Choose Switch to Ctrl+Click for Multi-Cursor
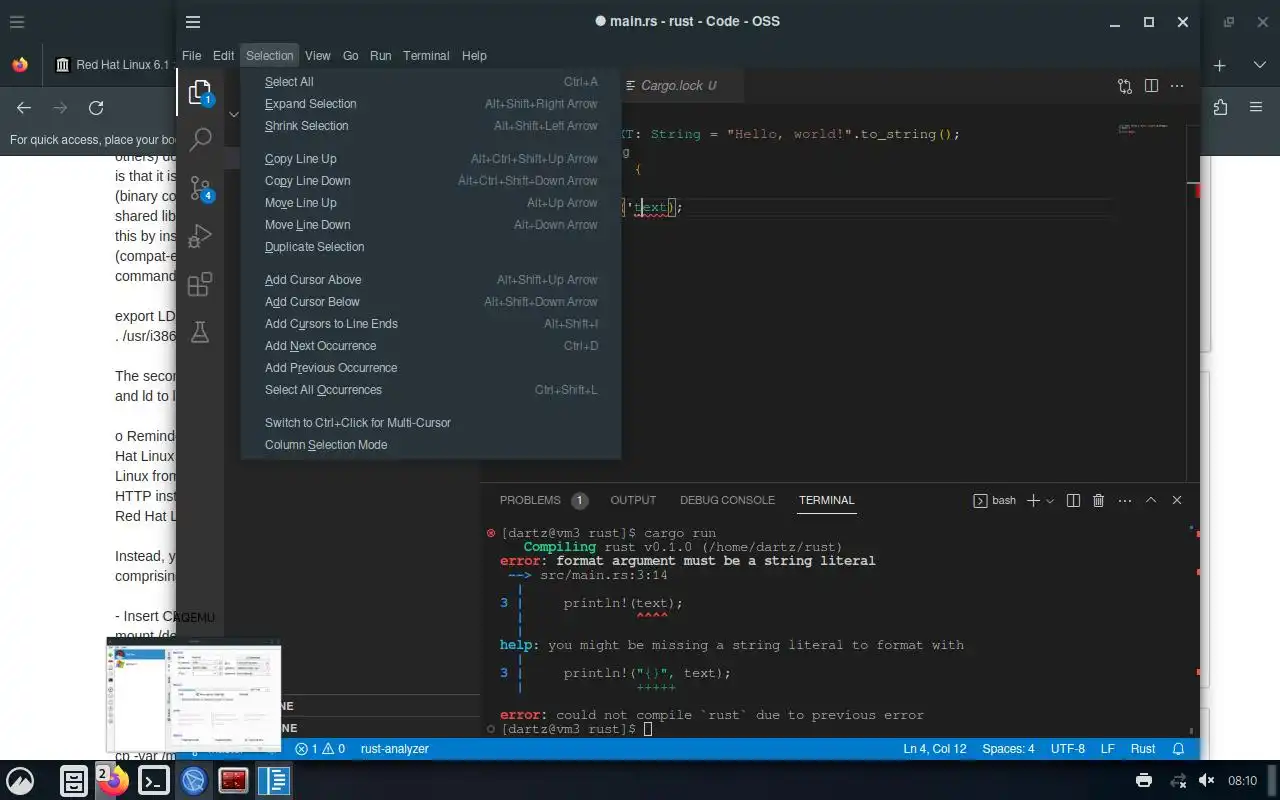This screenshot has width=1280, height=800. pyautogui.click(x=431, y=423)
